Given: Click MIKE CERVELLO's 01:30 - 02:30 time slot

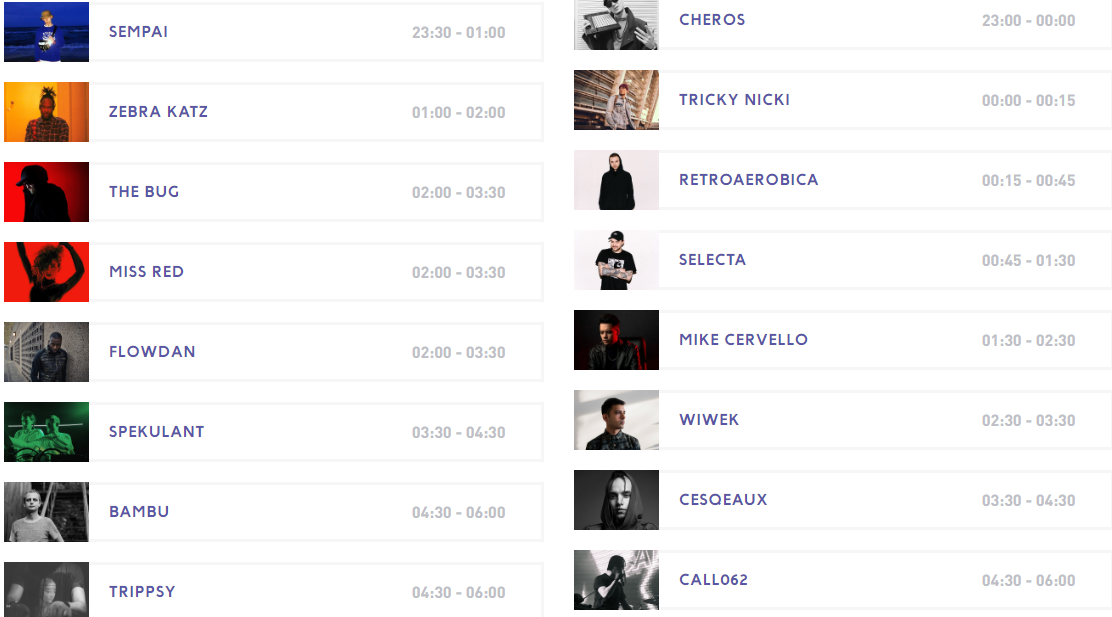Looking at the screenshot, I should (x=1028, y=341).
